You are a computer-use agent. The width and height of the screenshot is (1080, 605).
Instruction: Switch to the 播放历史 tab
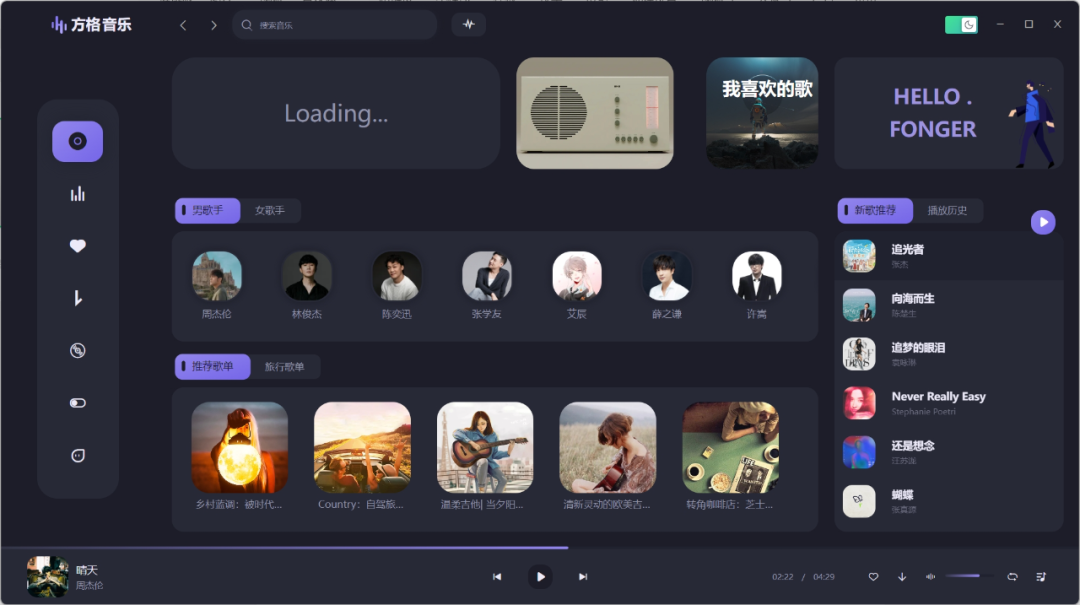pos(947,211)
